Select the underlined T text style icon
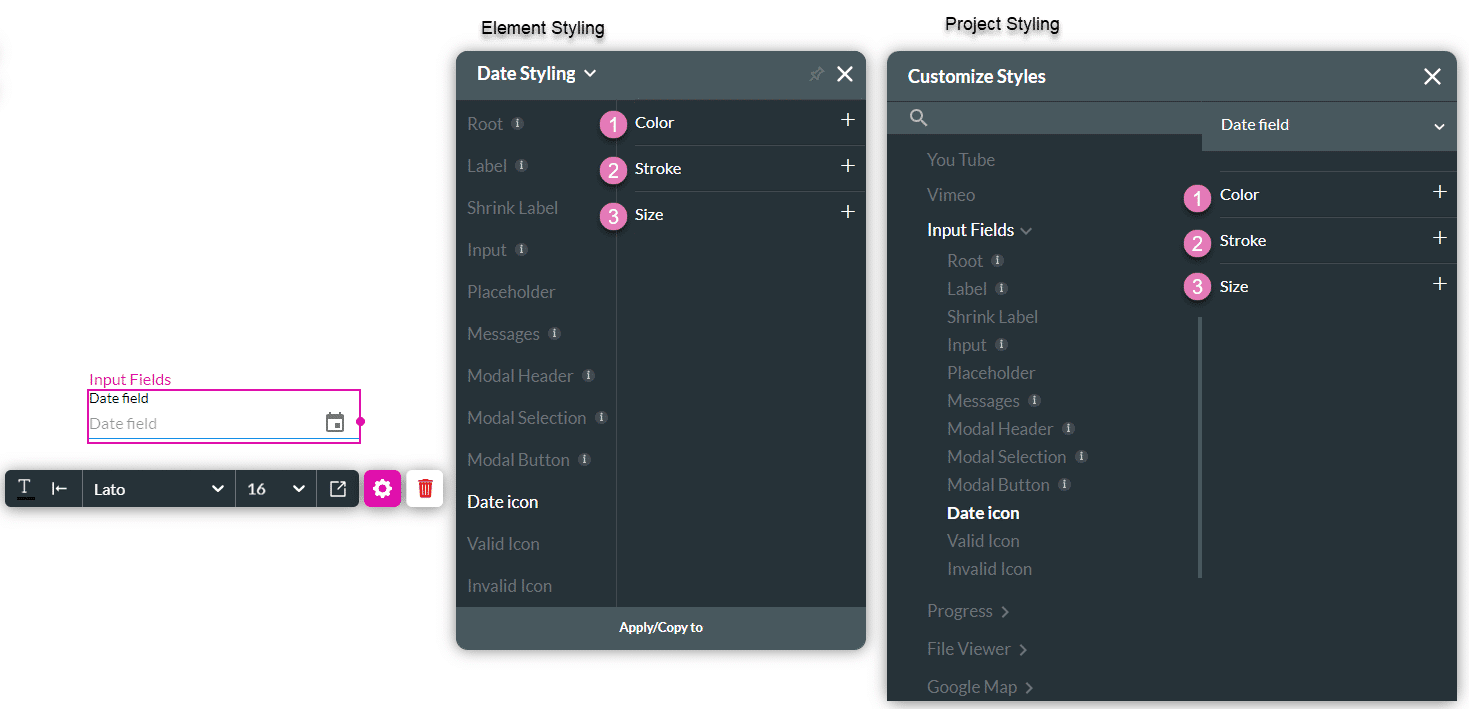Viewport: 1469px width, 709px height. 24,488
